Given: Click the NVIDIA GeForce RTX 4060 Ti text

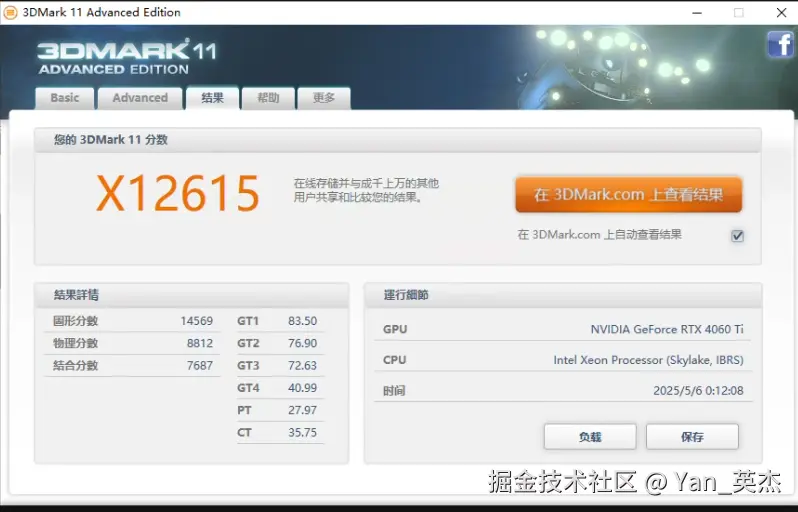Looking at the screenshot, I should coord(667,329).
